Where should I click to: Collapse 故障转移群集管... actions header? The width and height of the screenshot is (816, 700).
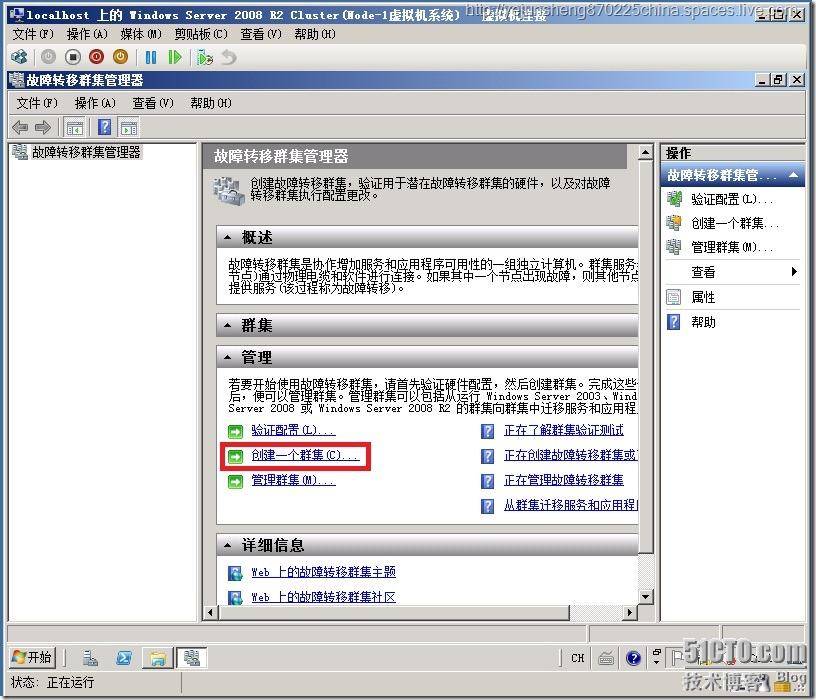[793, 175]
